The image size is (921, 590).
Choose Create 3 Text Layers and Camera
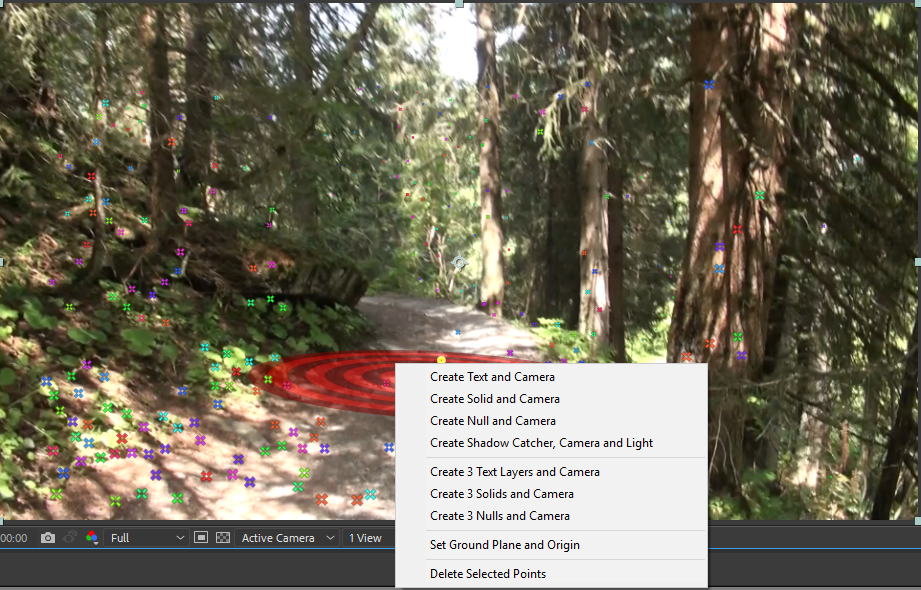pyautogui.click(x=551, y=472)
